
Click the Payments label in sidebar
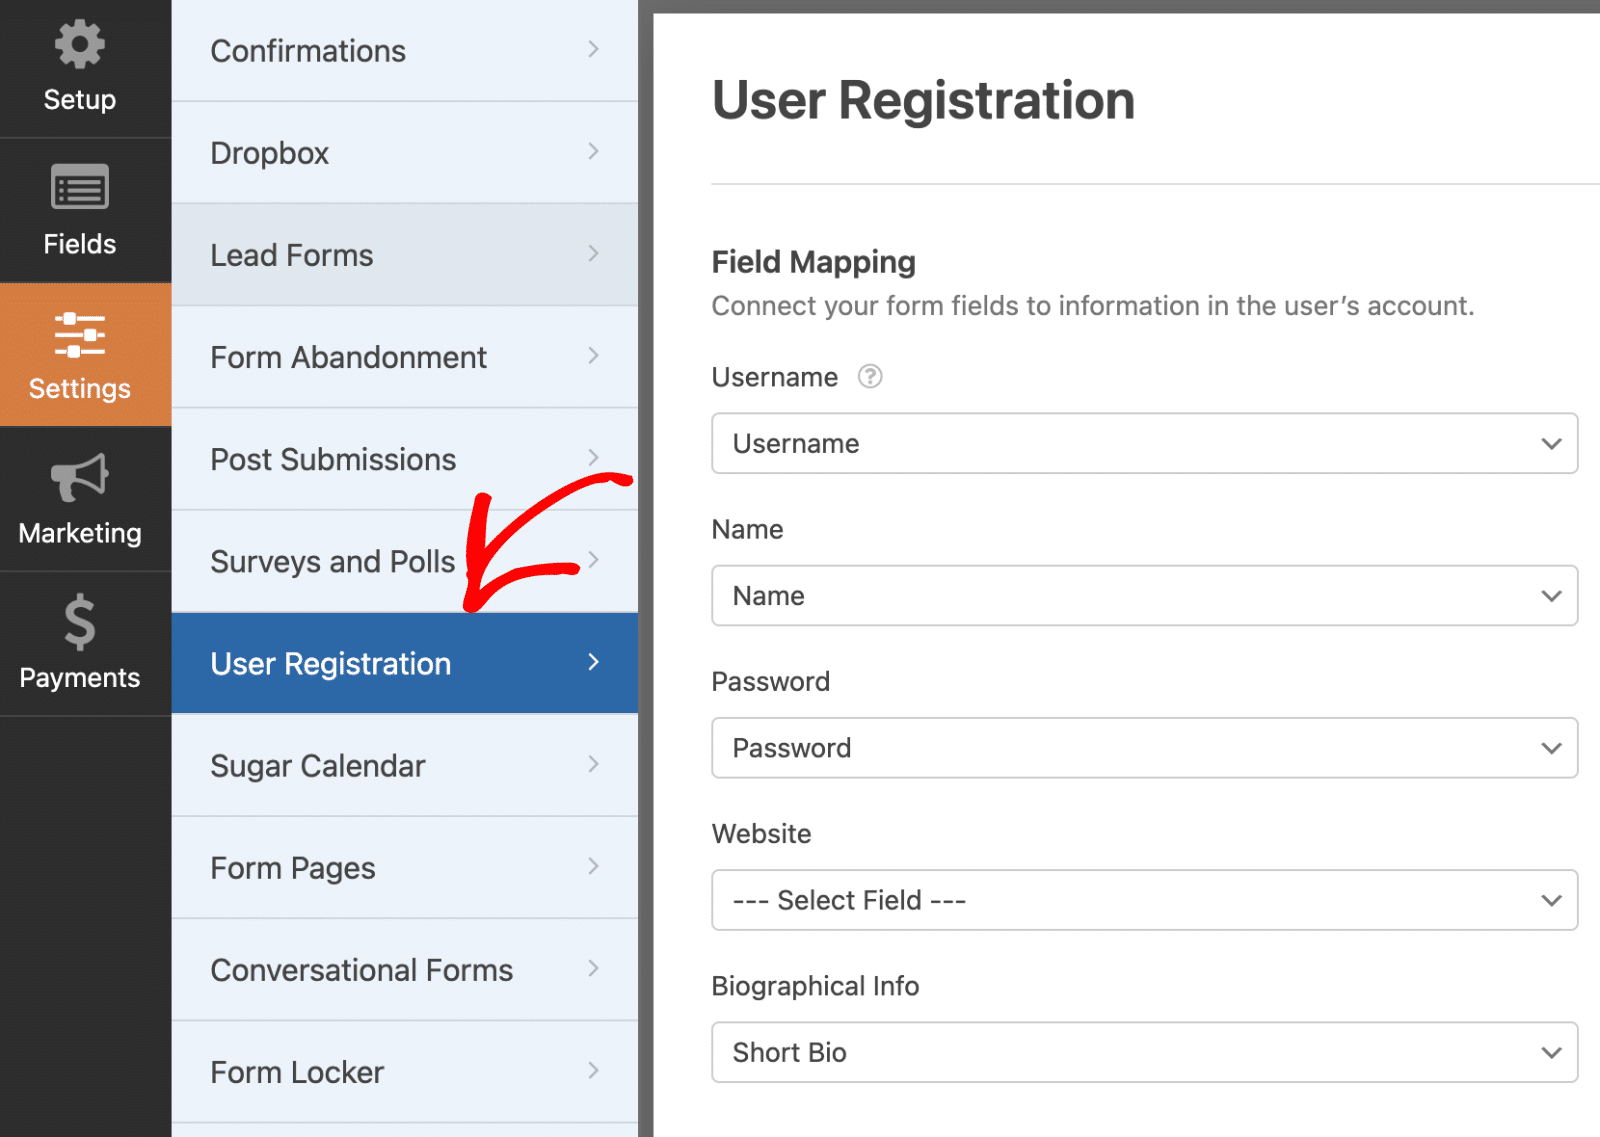click(x=79, y=677)
